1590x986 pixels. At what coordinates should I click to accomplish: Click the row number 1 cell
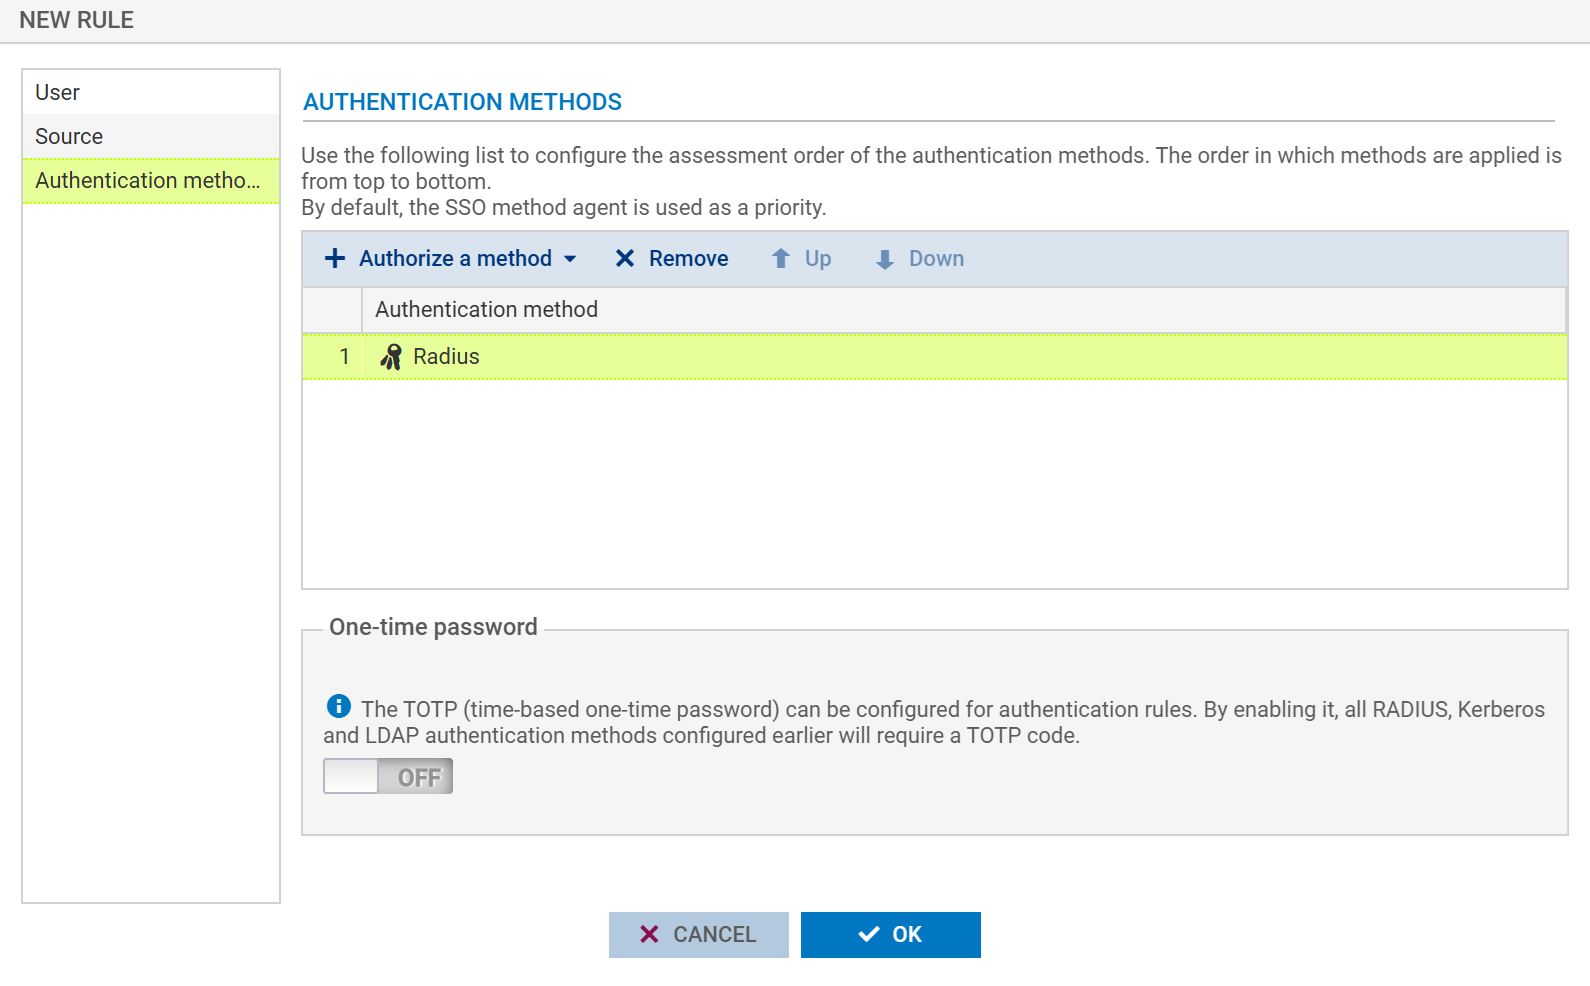pos(344,357)
